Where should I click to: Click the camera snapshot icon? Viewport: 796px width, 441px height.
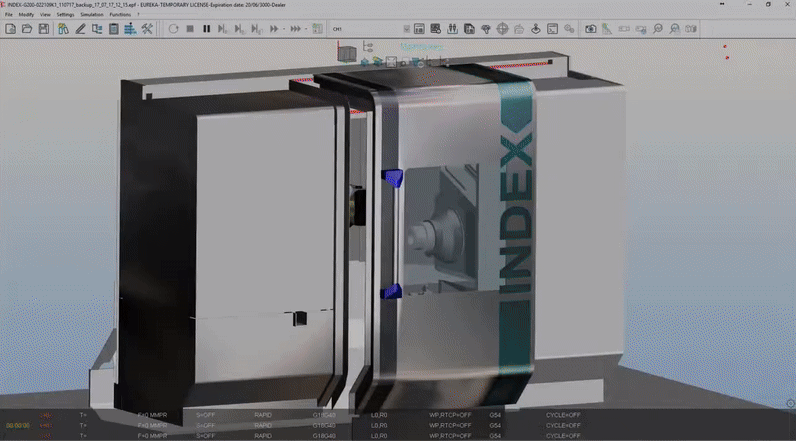pyautogui.click(x=590, y=28)
